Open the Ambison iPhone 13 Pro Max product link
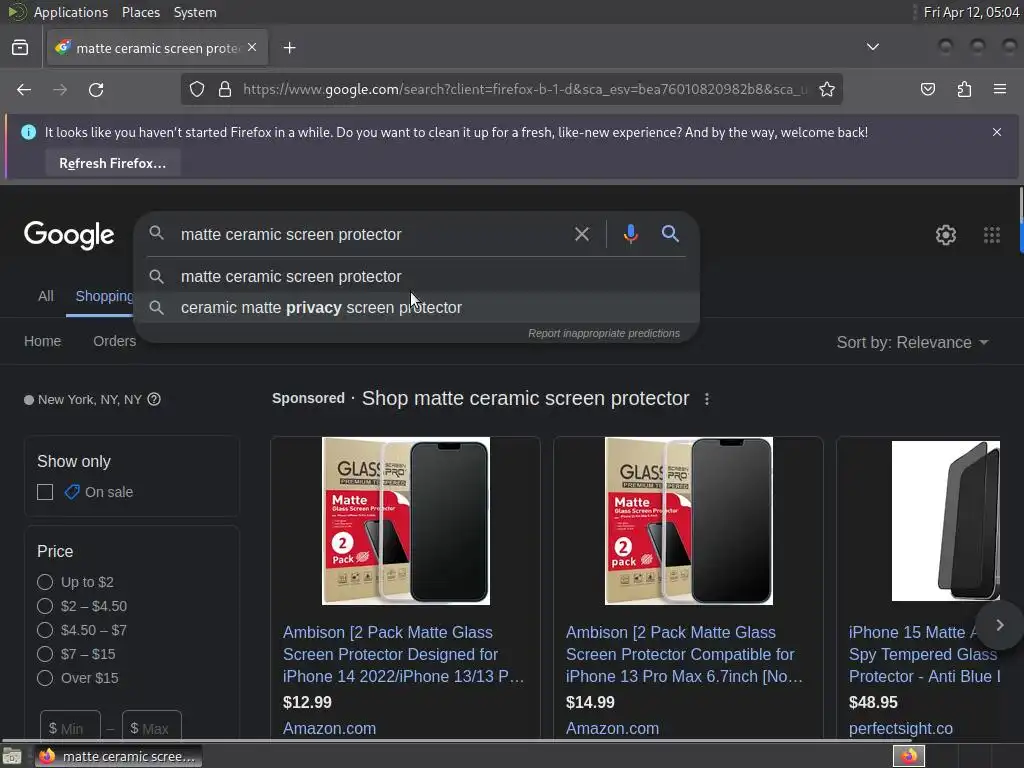The image size is (1024, 768). click(x=684, y=654)
